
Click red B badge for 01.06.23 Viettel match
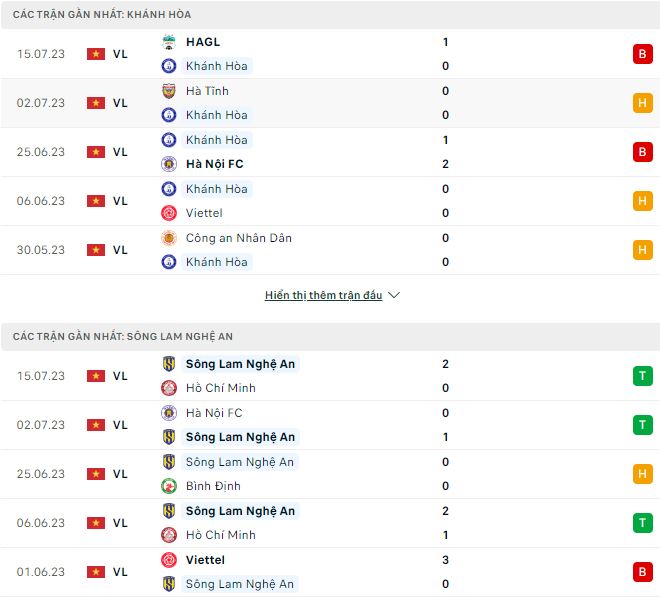[642, 572]
